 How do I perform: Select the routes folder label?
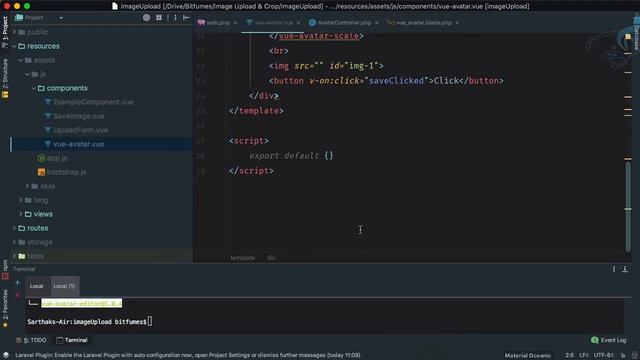38,228
